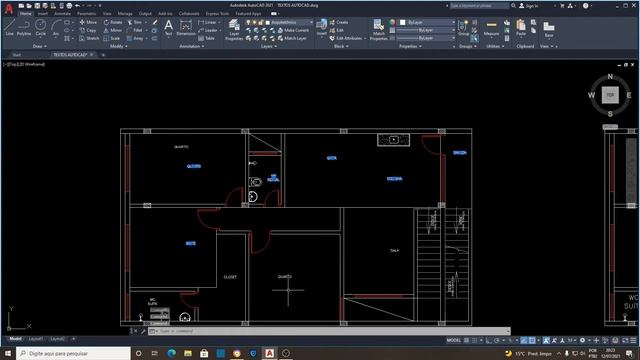The height and width of the screenshot is (360, 640).
Task: Open the Parametric ribbon tab
Action: click(x=87, y=13)
